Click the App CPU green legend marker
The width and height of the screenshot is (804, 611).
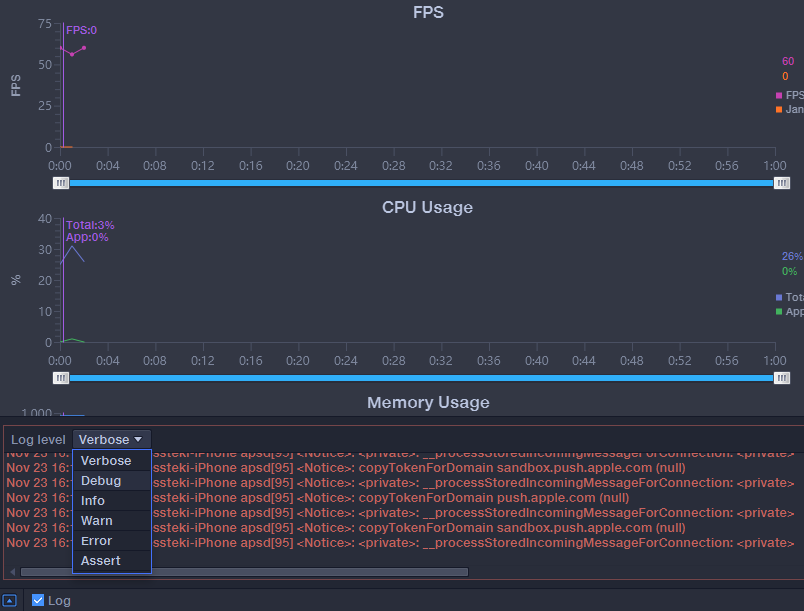pos(779,312)
